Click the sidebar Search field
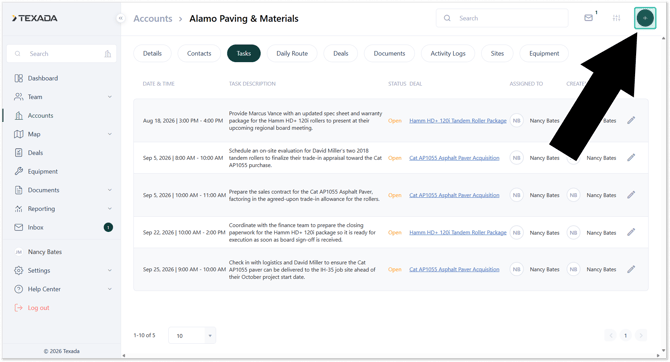Viewport: 670px width, 362px height. click(62, 54)
